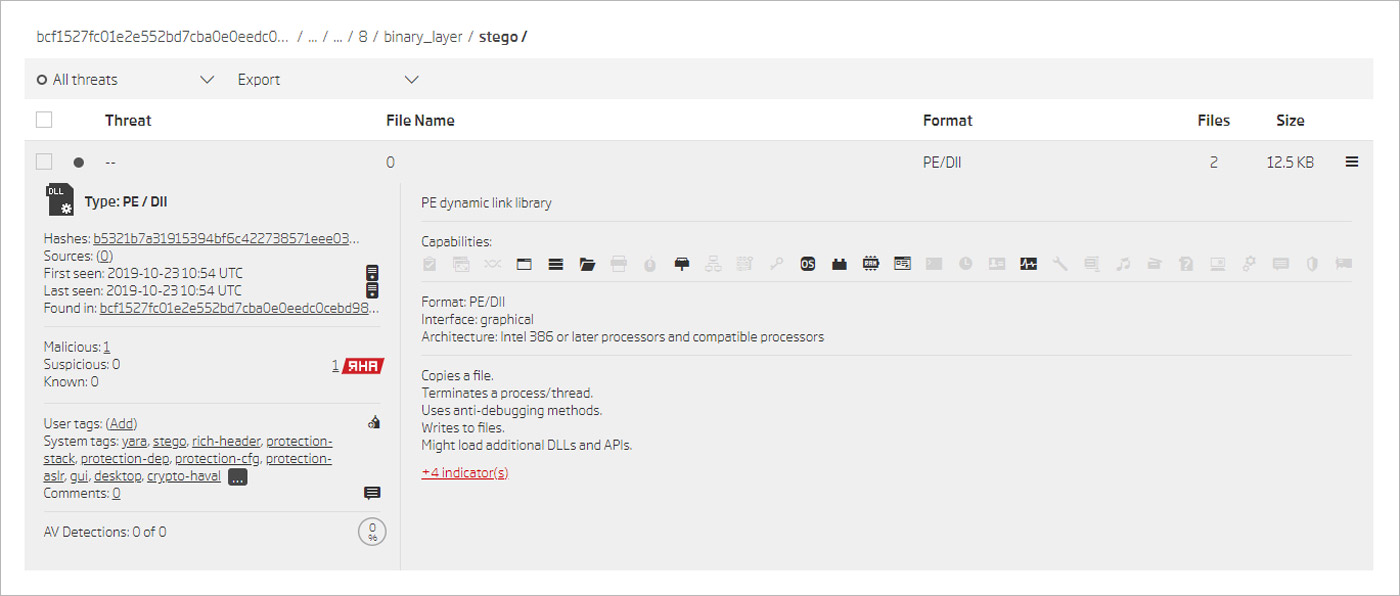This screenshot has width=1400, height=596.
Task: Click the question mark capability icon
Action: (1186, 264)
